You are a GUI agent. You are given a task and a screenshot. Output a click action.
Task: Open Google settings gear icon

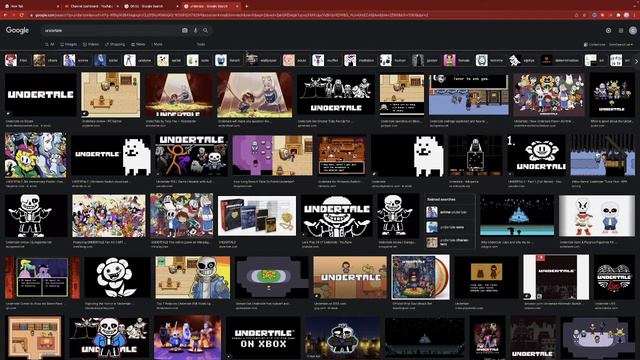(608, 30)
